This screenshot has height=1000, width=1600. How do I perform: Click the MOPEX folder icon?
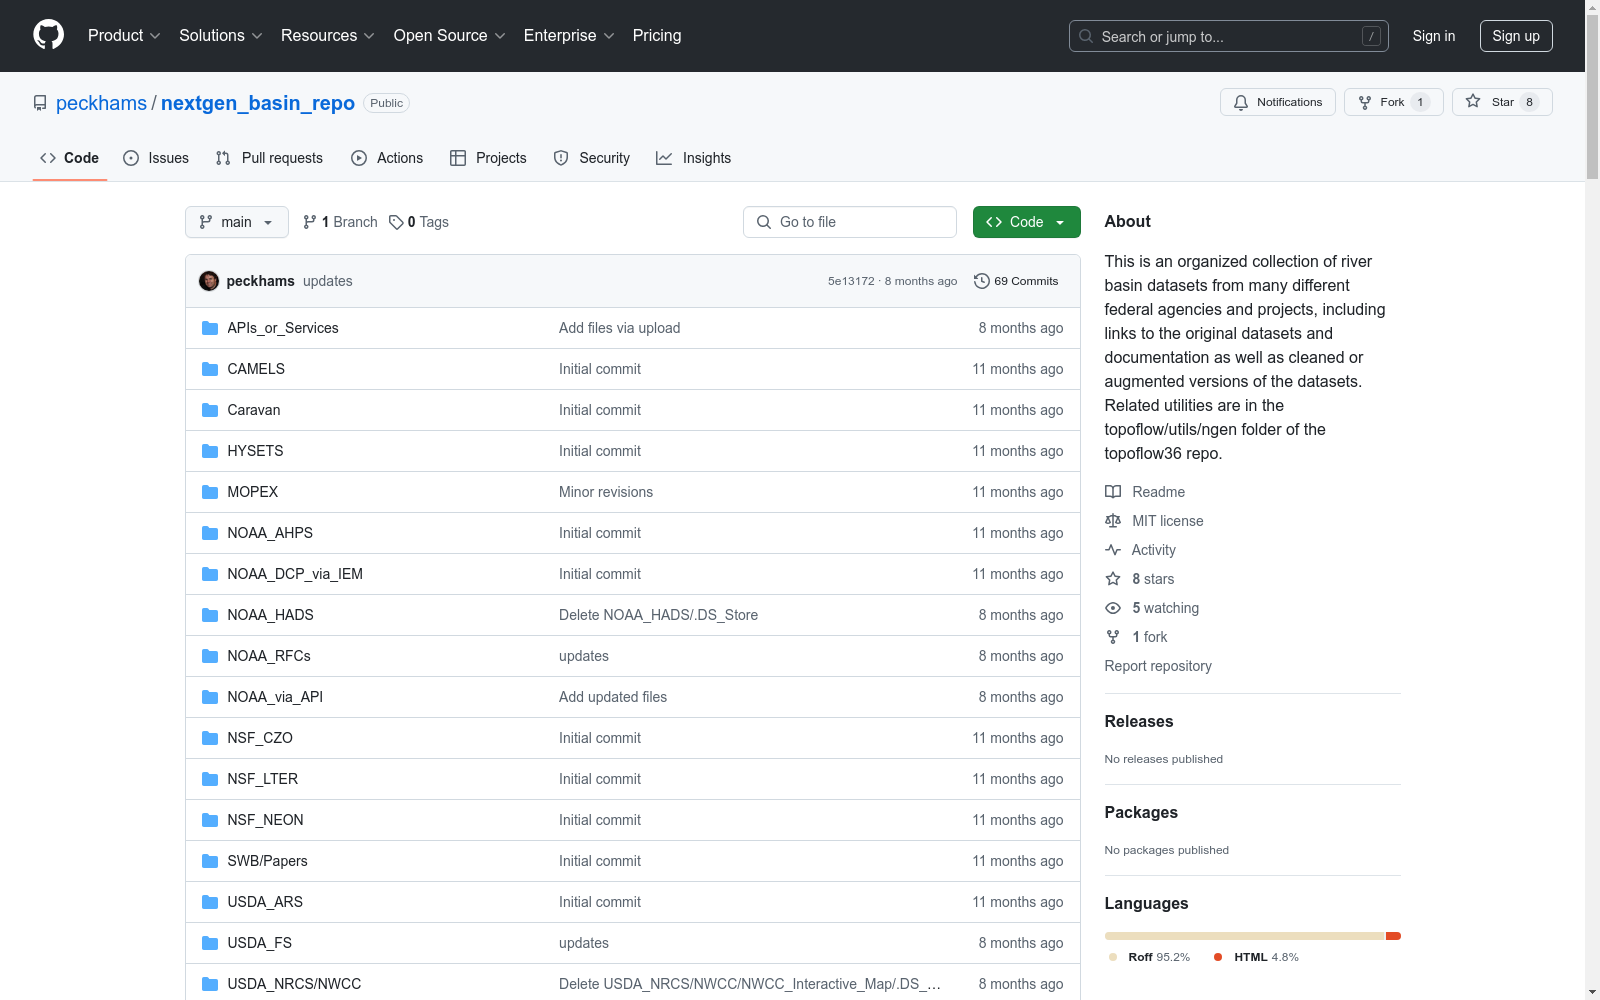coord(210,492)
